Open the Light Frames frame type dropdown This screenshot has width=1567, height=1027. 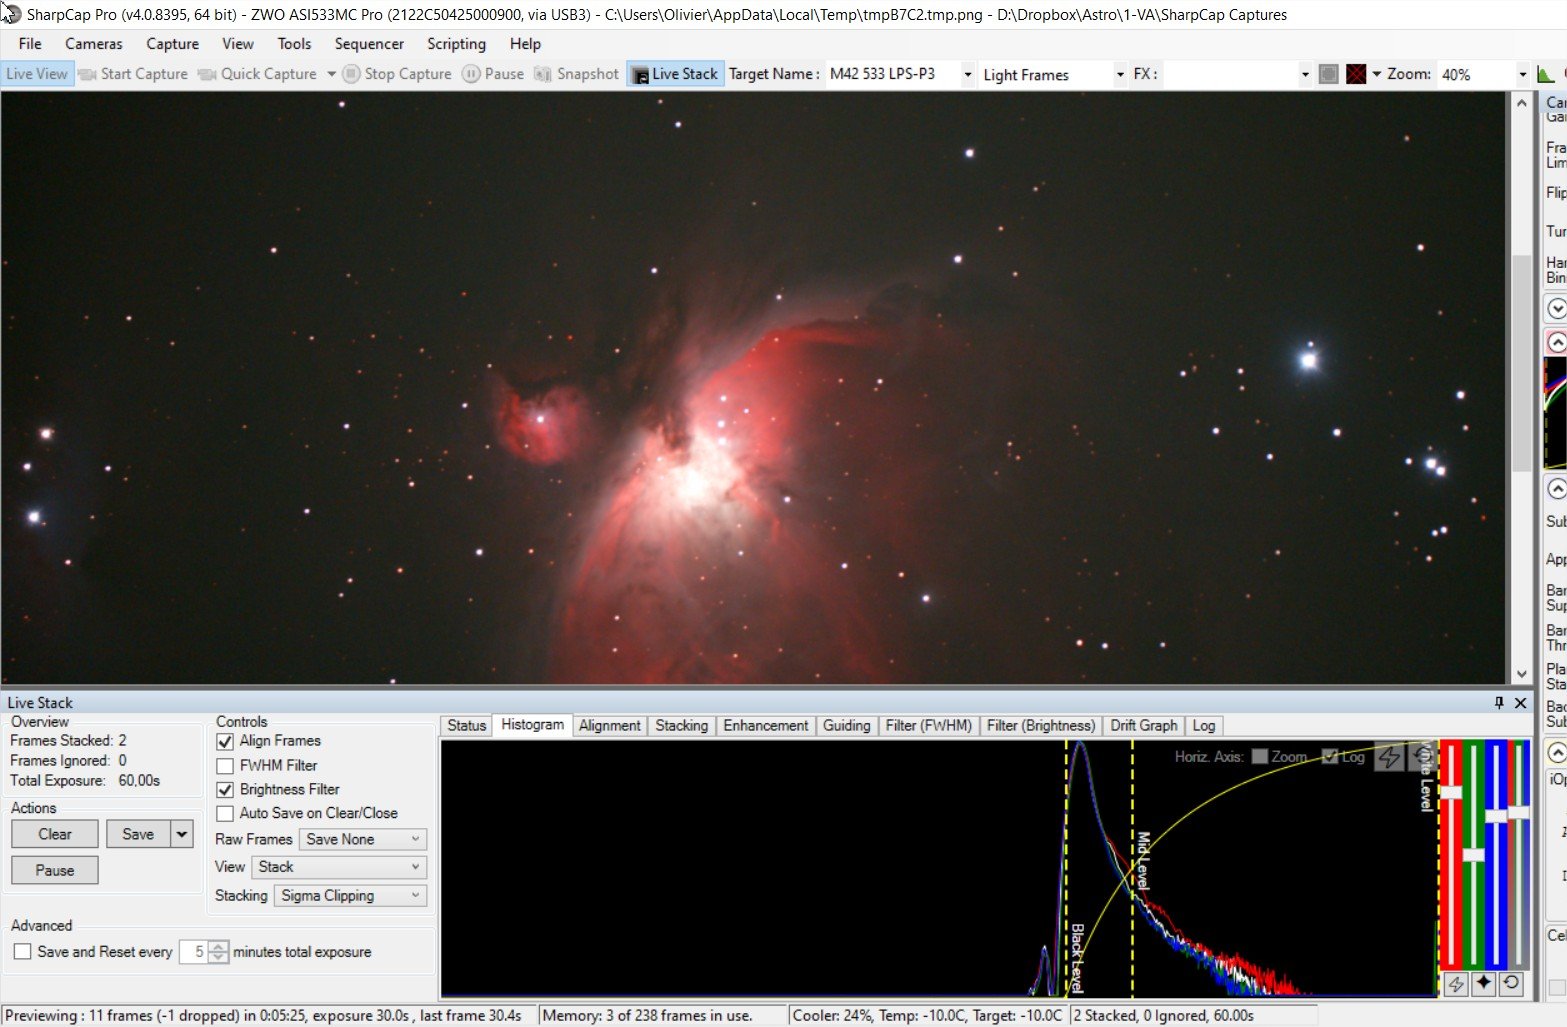click(1120, 74)
